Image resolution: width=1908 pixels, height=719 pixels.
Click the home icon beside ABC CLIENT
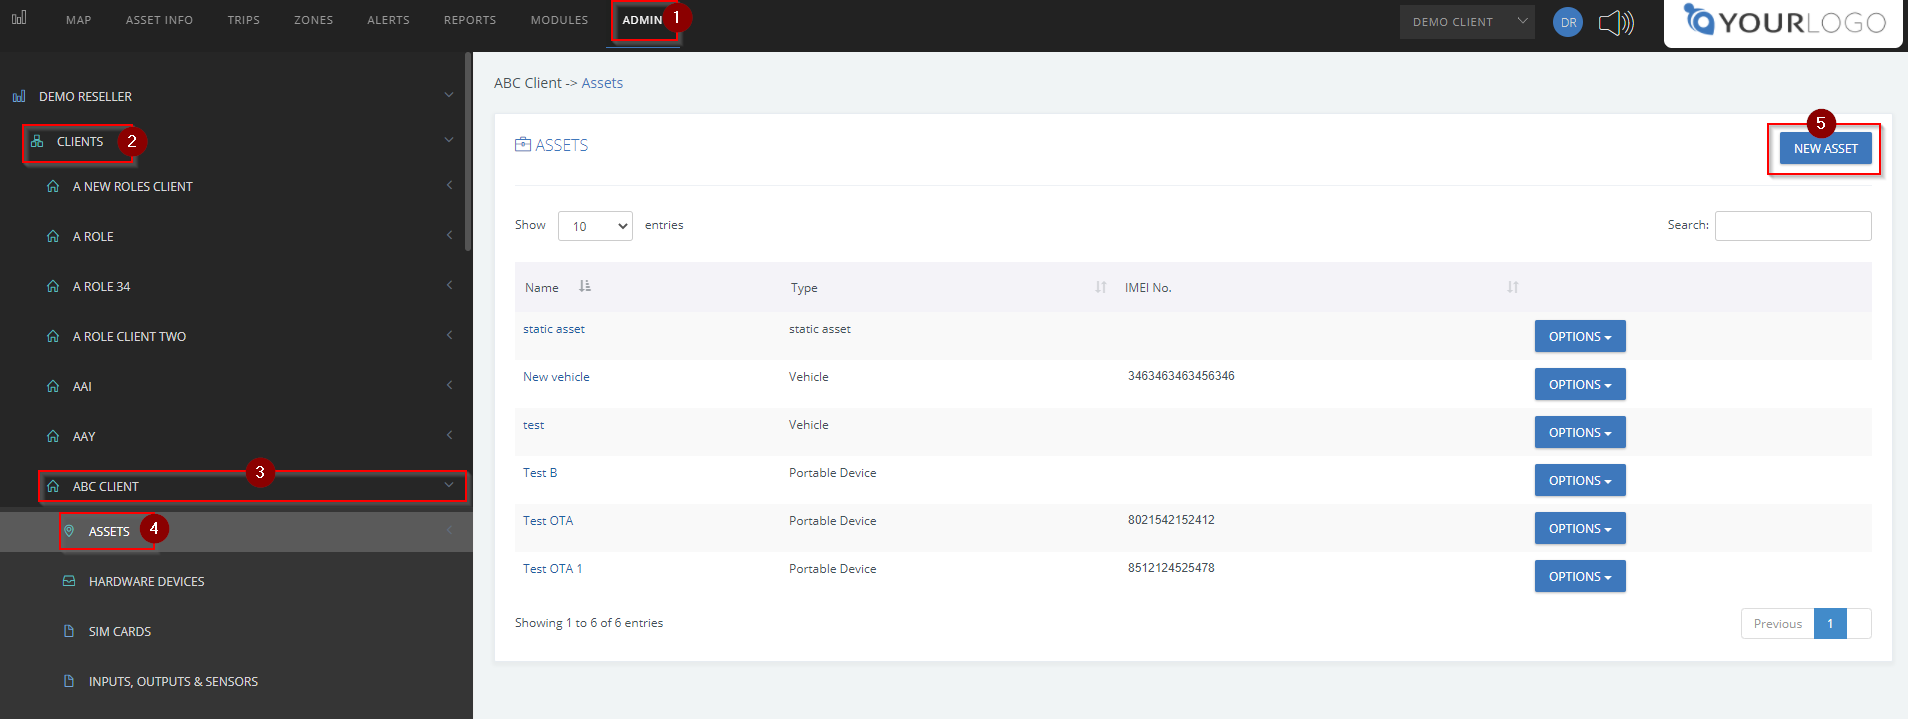tap(53, 486)
